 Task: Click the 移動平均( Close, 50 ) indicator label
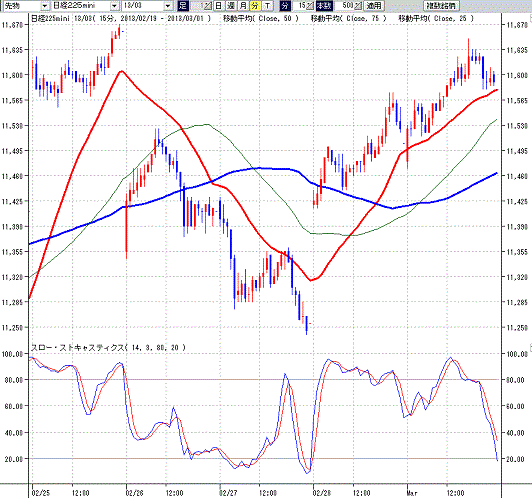click(x=261, y=18)
